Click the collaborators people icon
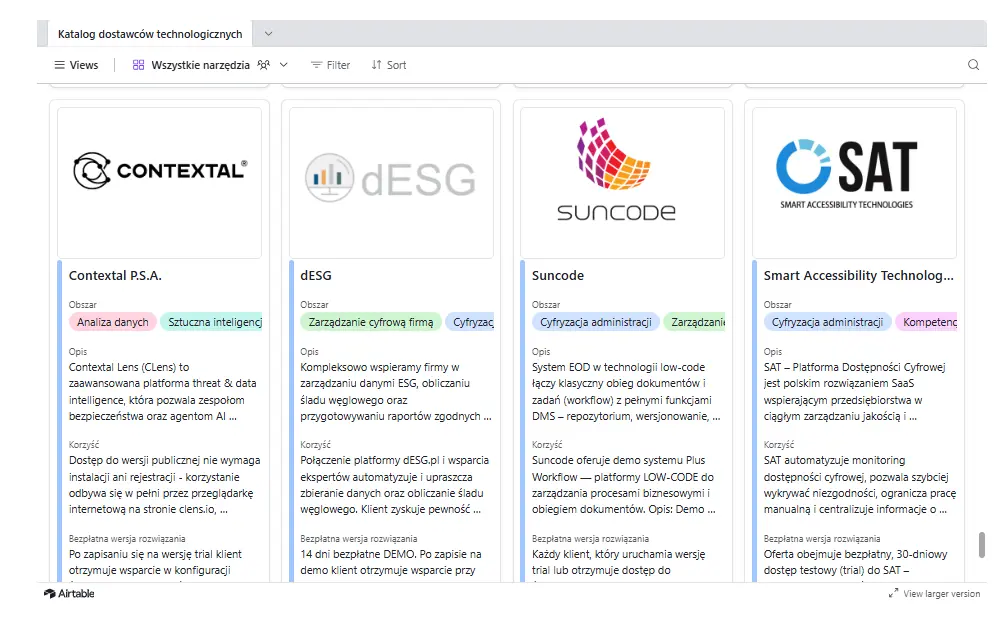1007x621 pixels. coord(263,65)
